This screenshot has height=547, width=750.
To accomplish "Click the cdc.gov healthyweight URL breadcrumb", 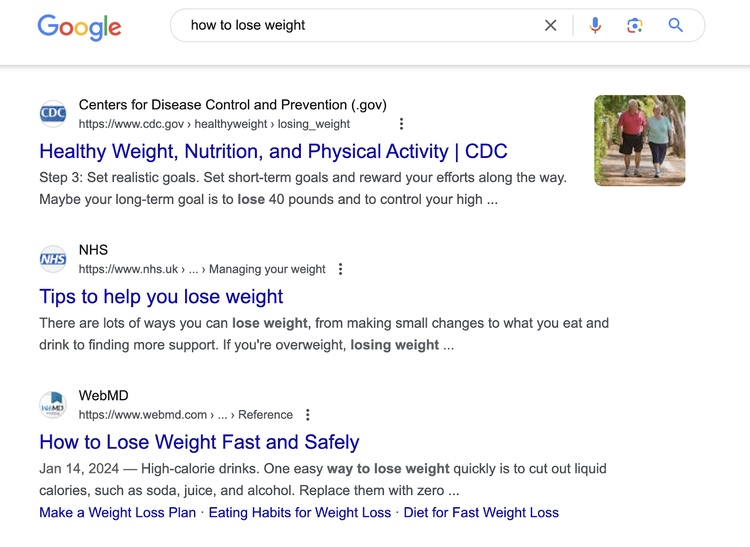I will click(x=214, y=124).
